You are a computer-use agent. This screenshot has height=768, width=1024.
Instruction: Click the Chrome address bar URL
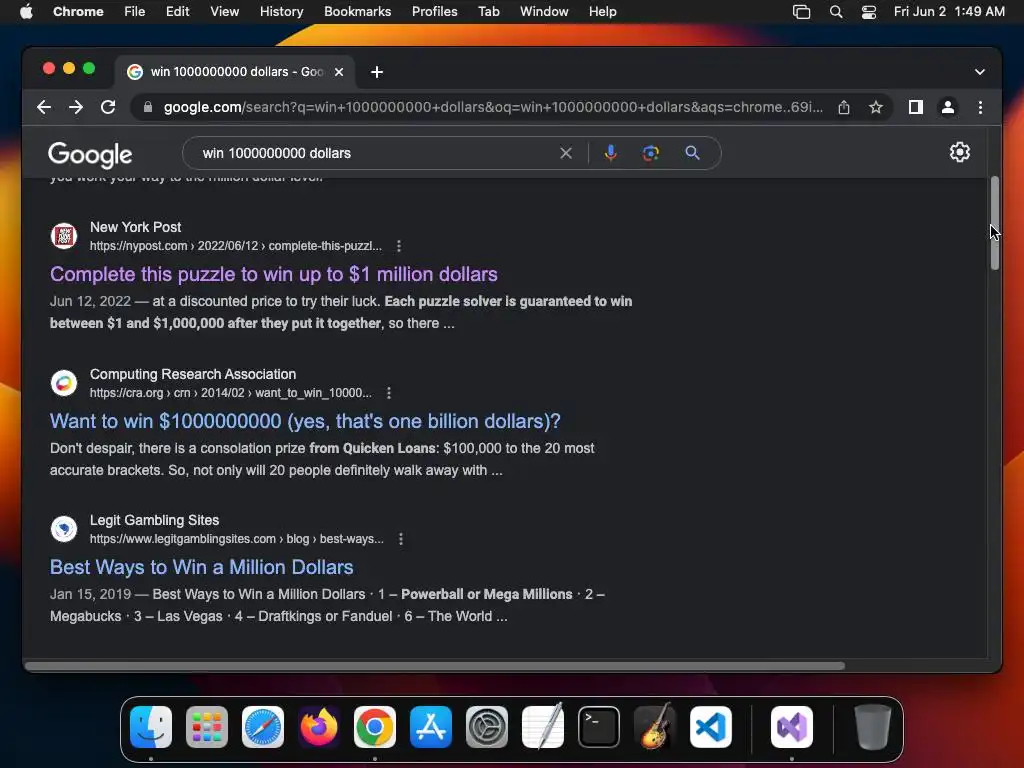pyautogui.click(x=493, y=107)
